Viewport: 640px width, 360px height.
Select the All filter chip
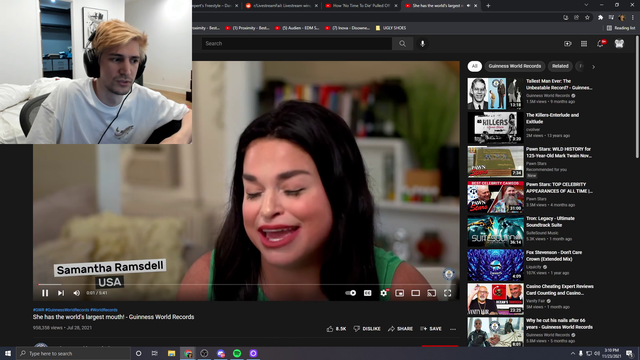(x=474, y=66)
